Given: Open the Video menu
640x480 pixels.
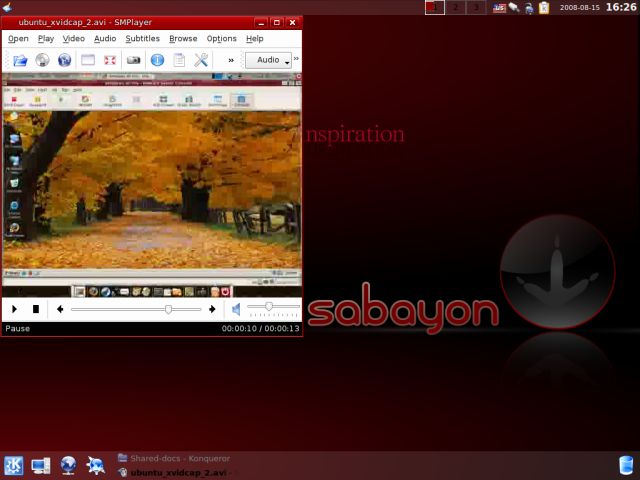Looking at the screenshot, I should click(73, 39).
